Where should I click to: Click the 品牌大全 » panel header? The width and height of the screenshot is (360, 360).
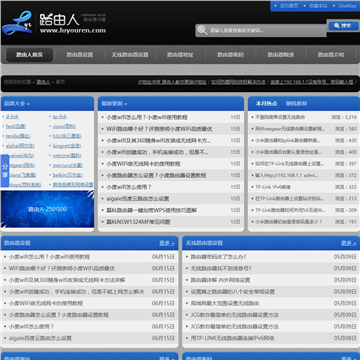tap(17, 104)
